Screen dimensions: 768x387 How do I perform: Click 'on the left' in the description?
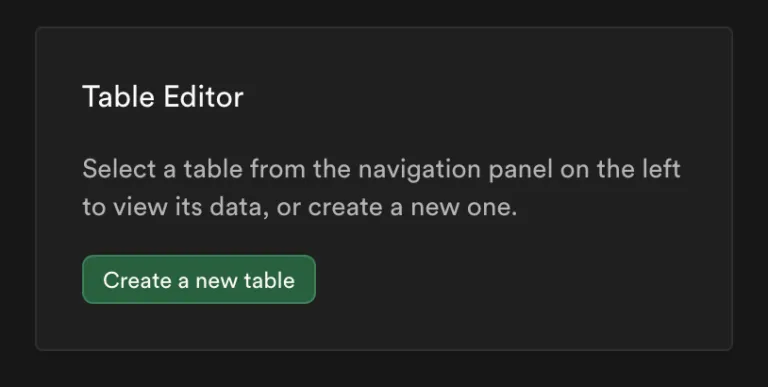(621, 169)
